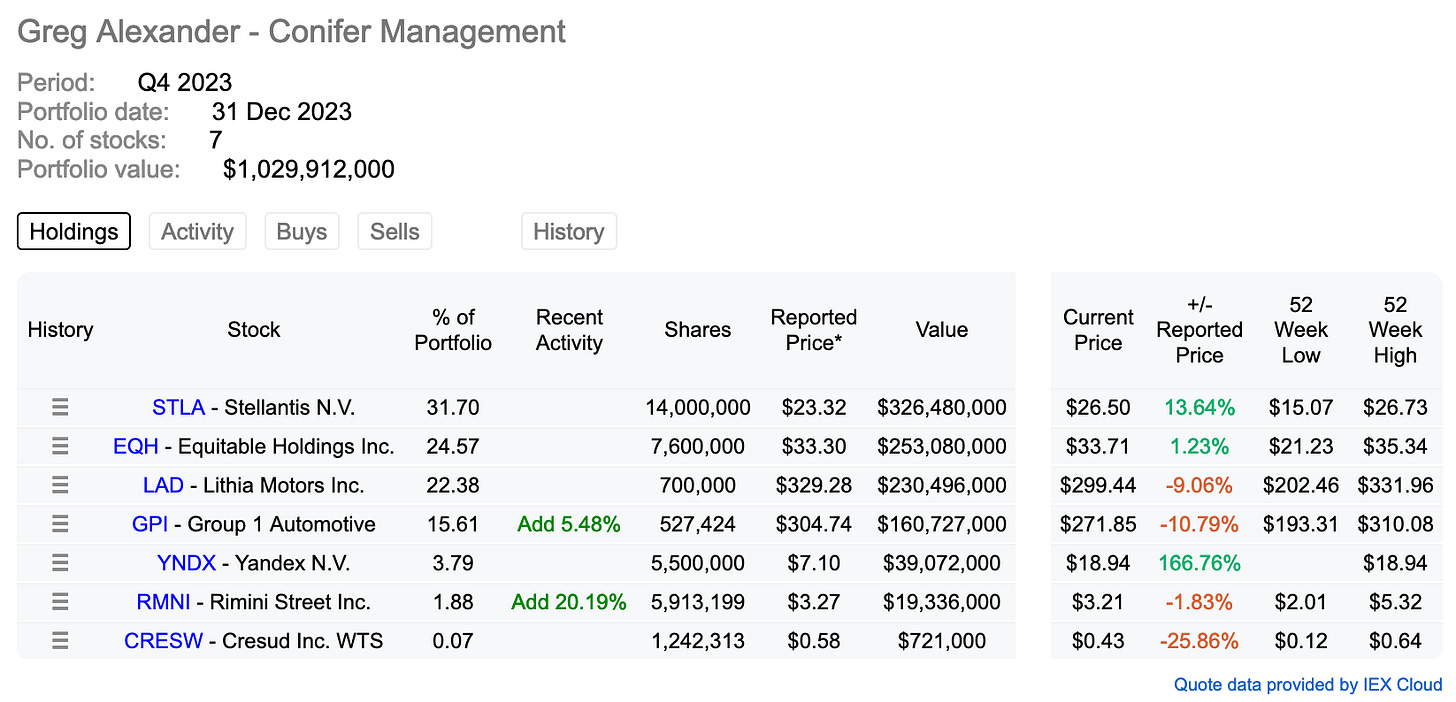Click the 'History' column header in table

(60, 330)
